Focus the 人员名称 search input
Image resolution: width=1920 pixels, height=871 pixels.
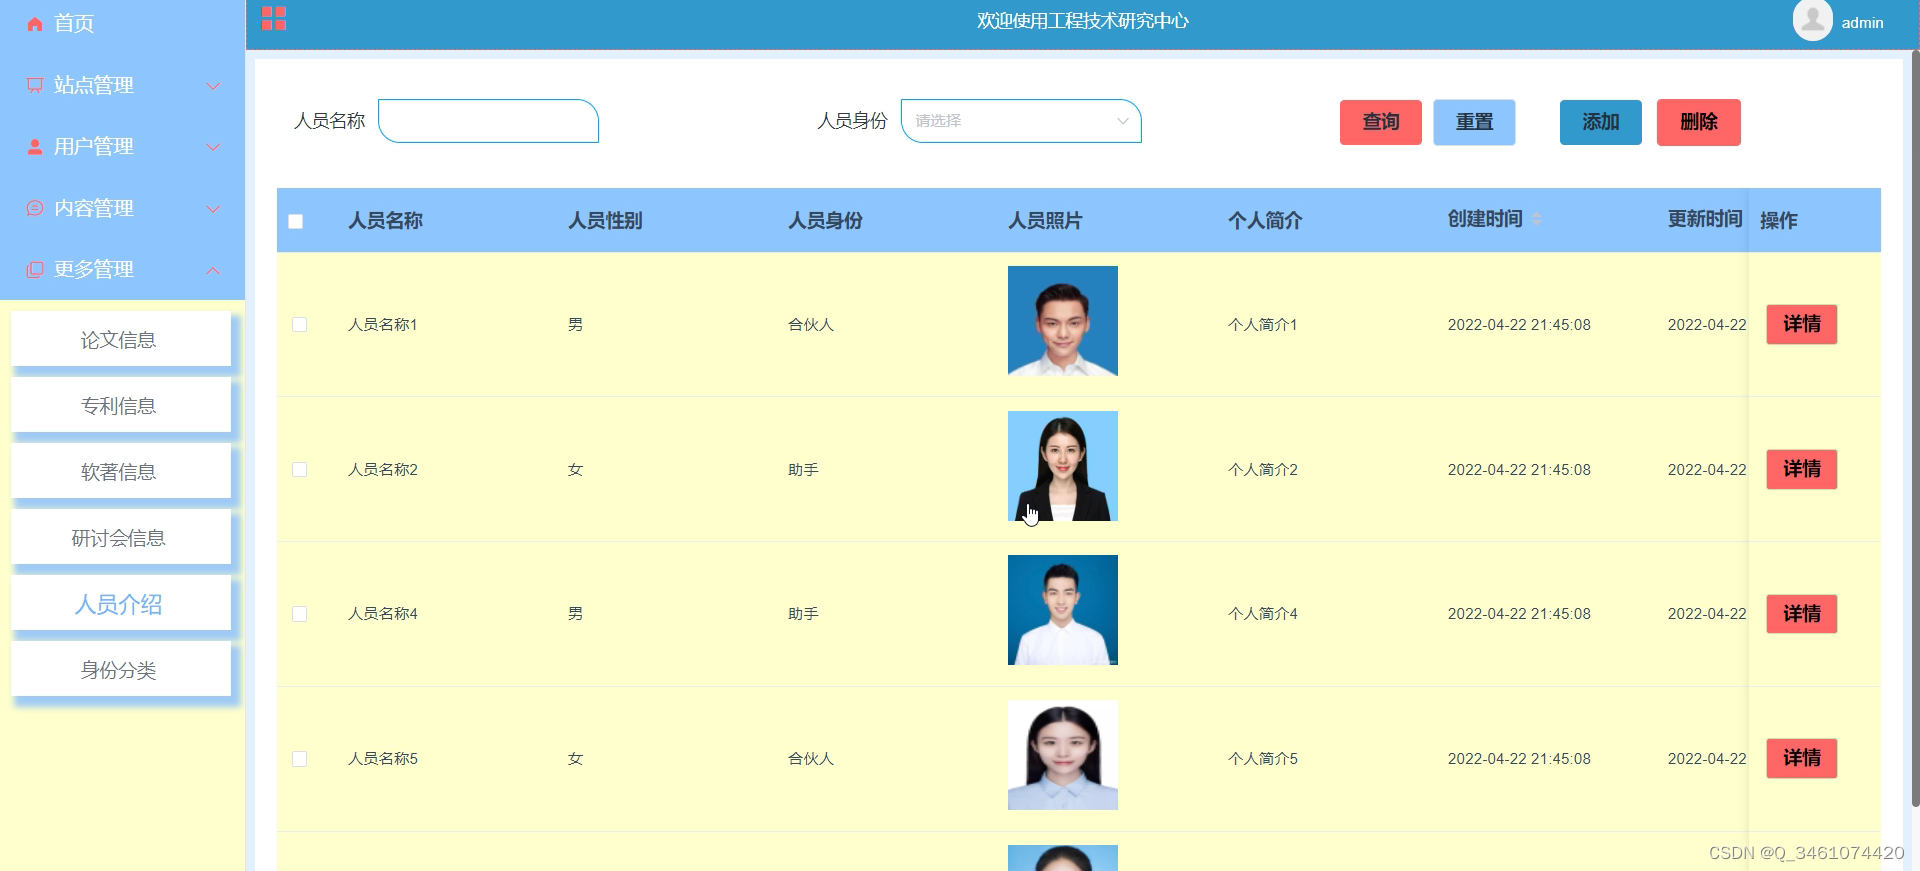point(488,121)
